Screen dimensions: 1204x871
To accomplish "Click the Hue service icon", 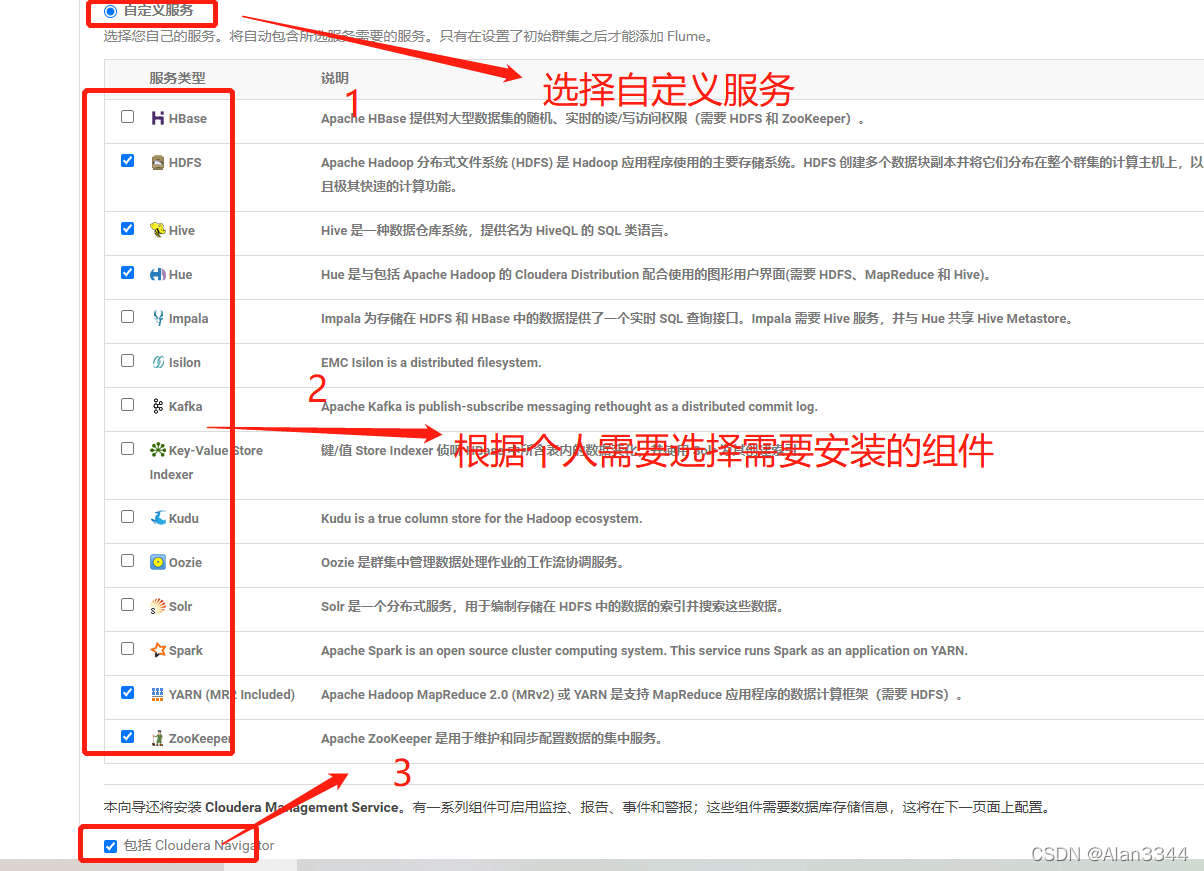I will (x=158, y=274).
